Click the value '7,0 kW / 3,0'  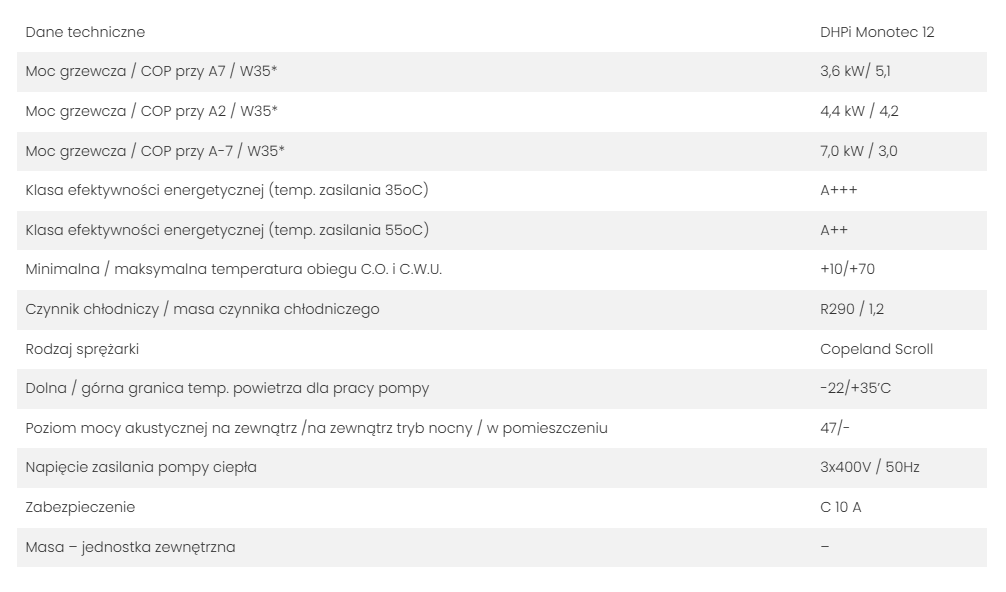coord(852,151)
